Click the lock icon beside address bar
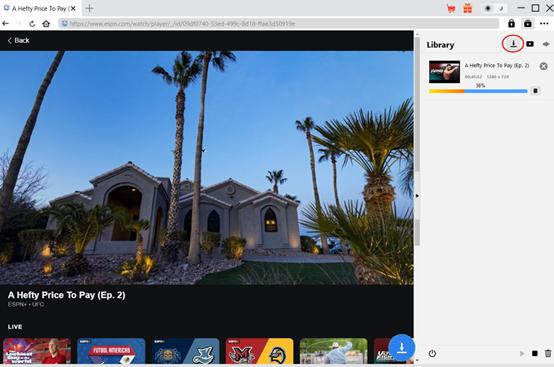 [511, 23]
